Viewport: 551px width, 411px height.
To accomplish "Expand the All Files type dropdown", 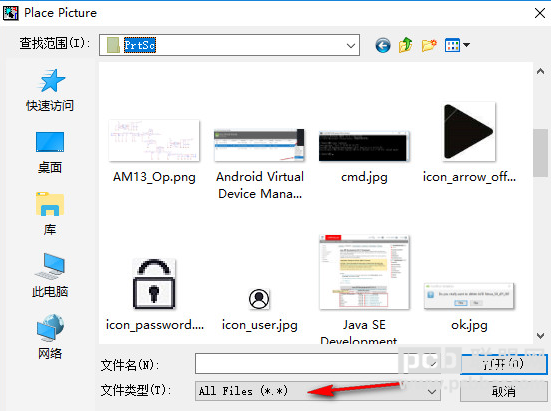I will 432,391.
